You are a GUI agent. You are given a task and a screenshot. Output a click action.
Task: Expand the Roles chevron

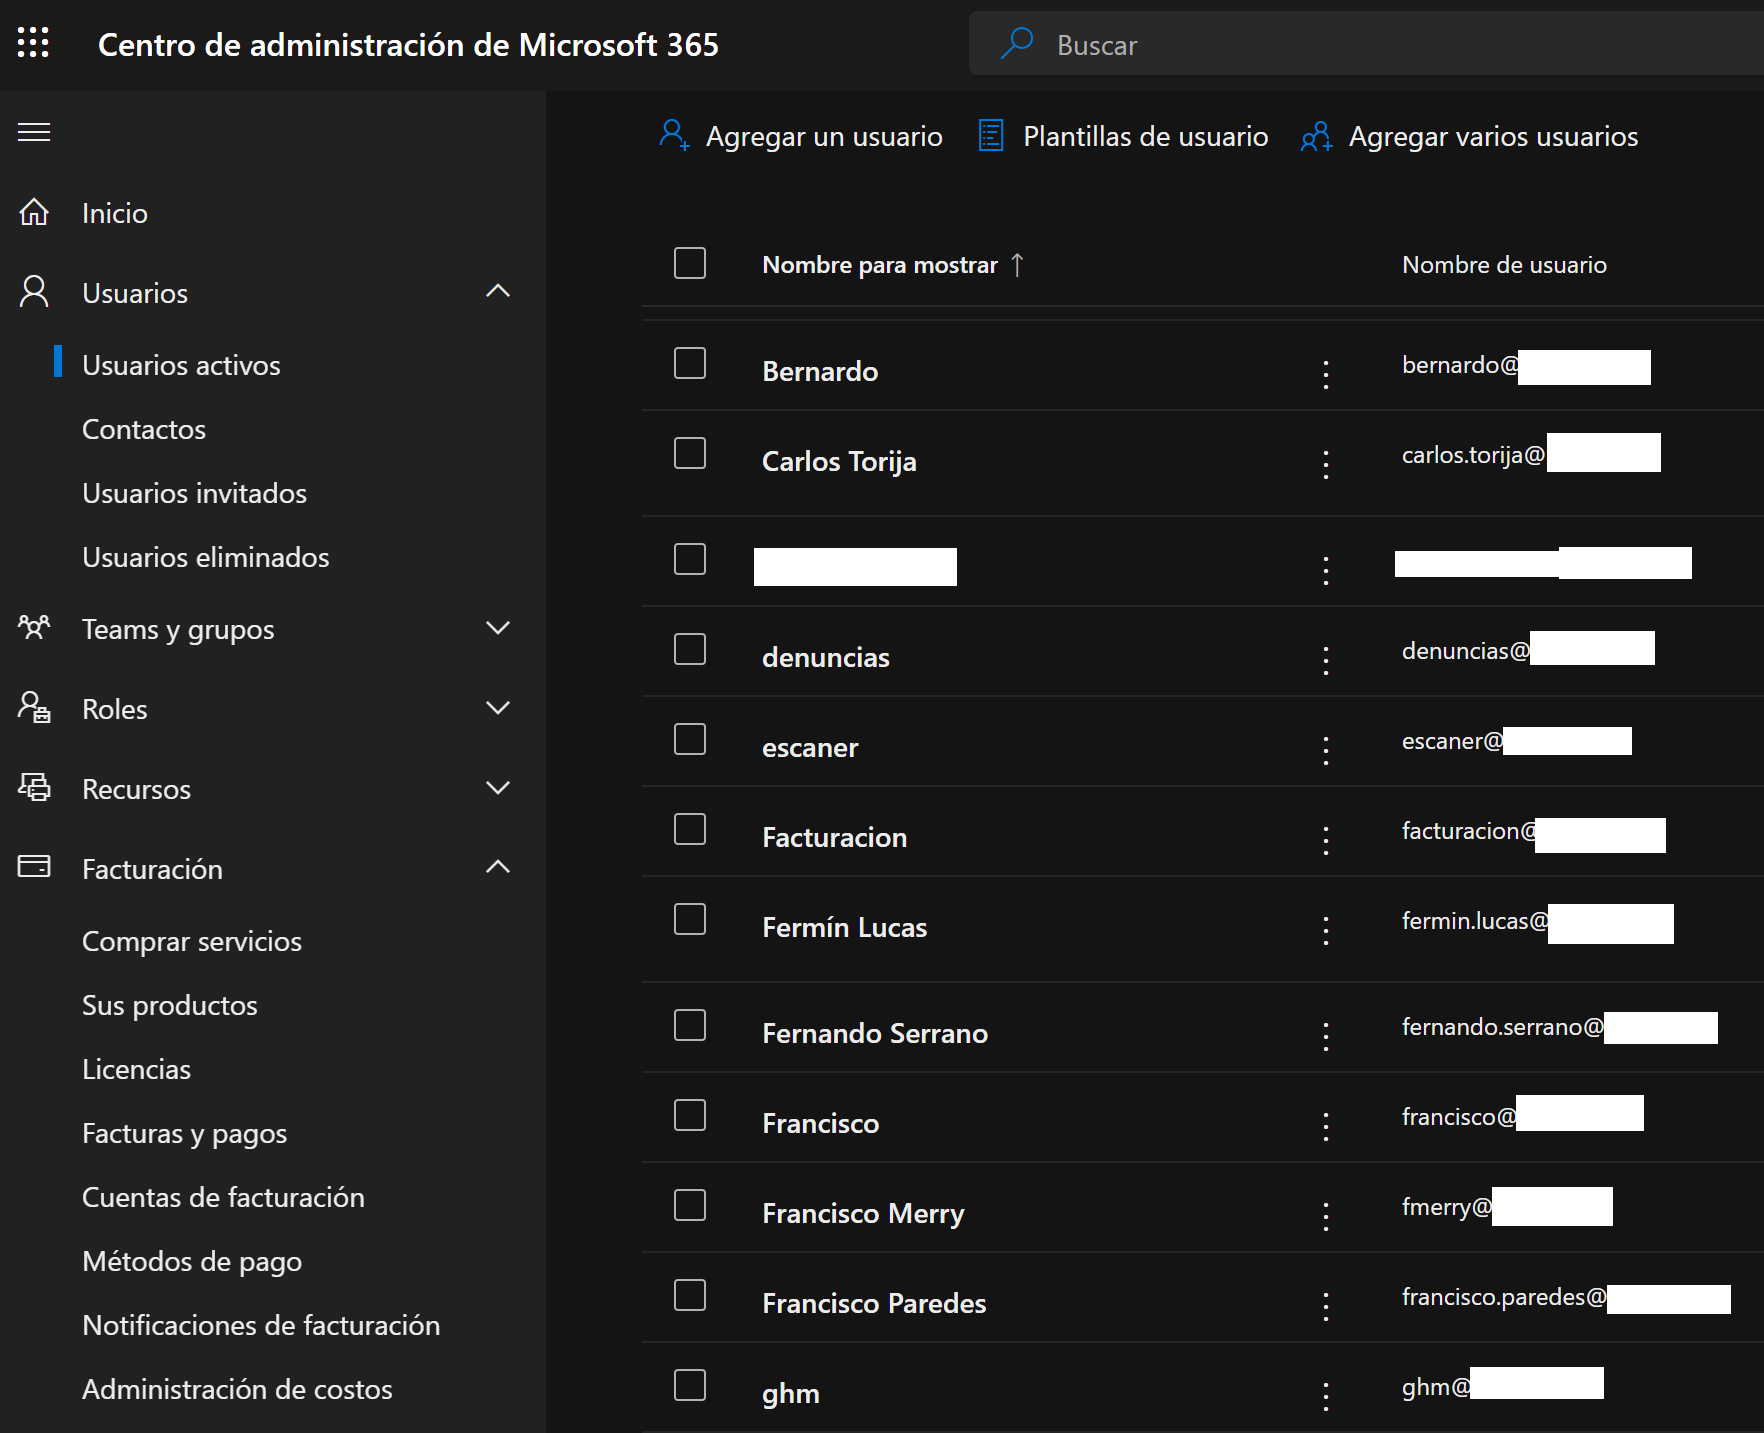(497, 709)
